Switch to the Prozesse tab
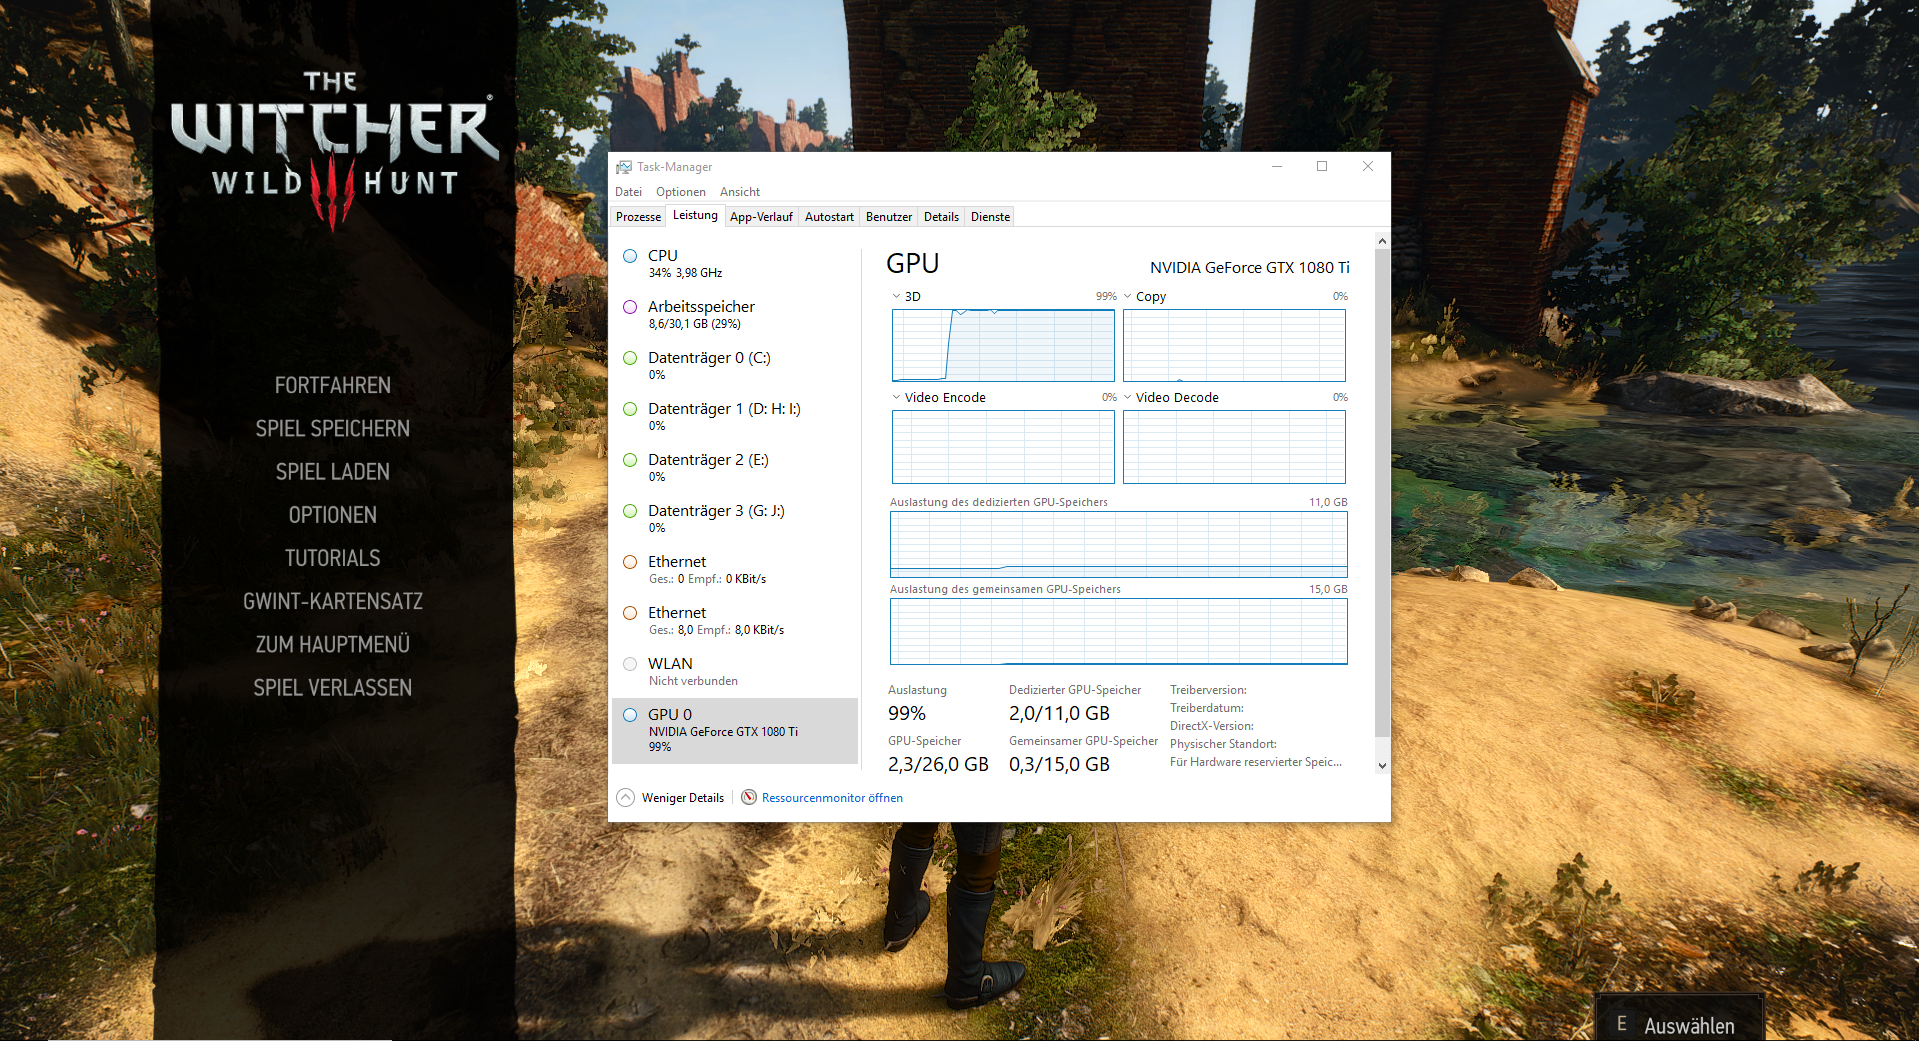Screen dimensions: 1919x1041 pyautogui.click(x=637, y=215)
